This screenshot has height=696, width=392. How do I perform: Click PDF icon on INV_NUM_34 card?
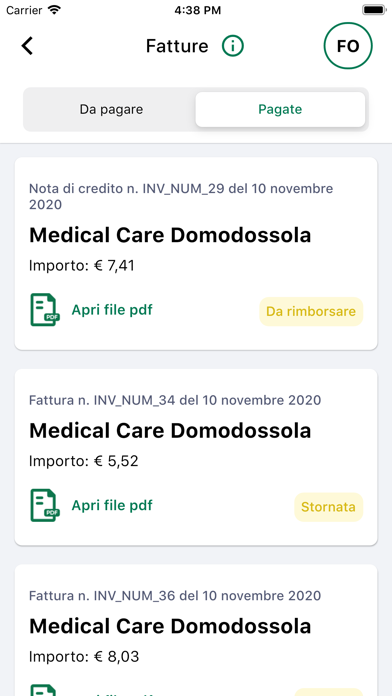point(45,505)
